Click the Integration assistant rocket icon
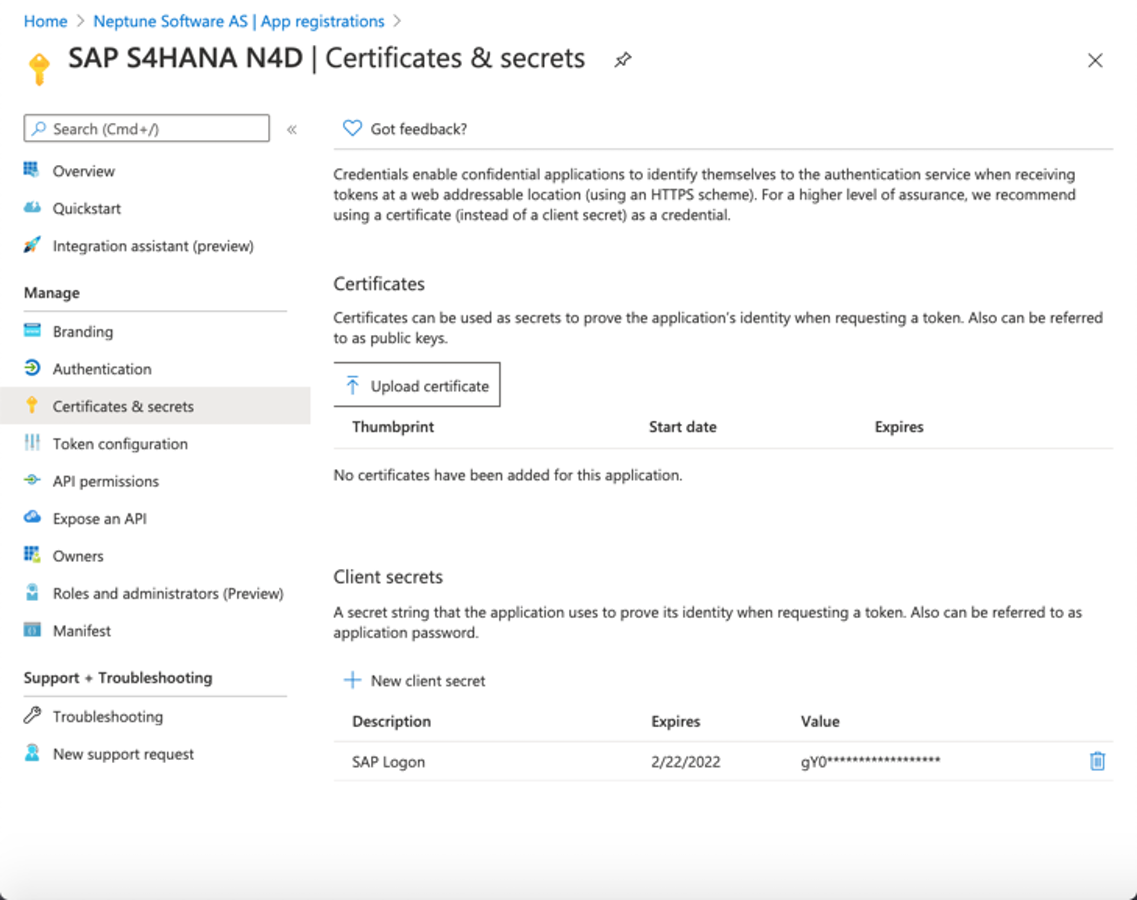Screen dimensions: 1137x900 pos(32,246)
